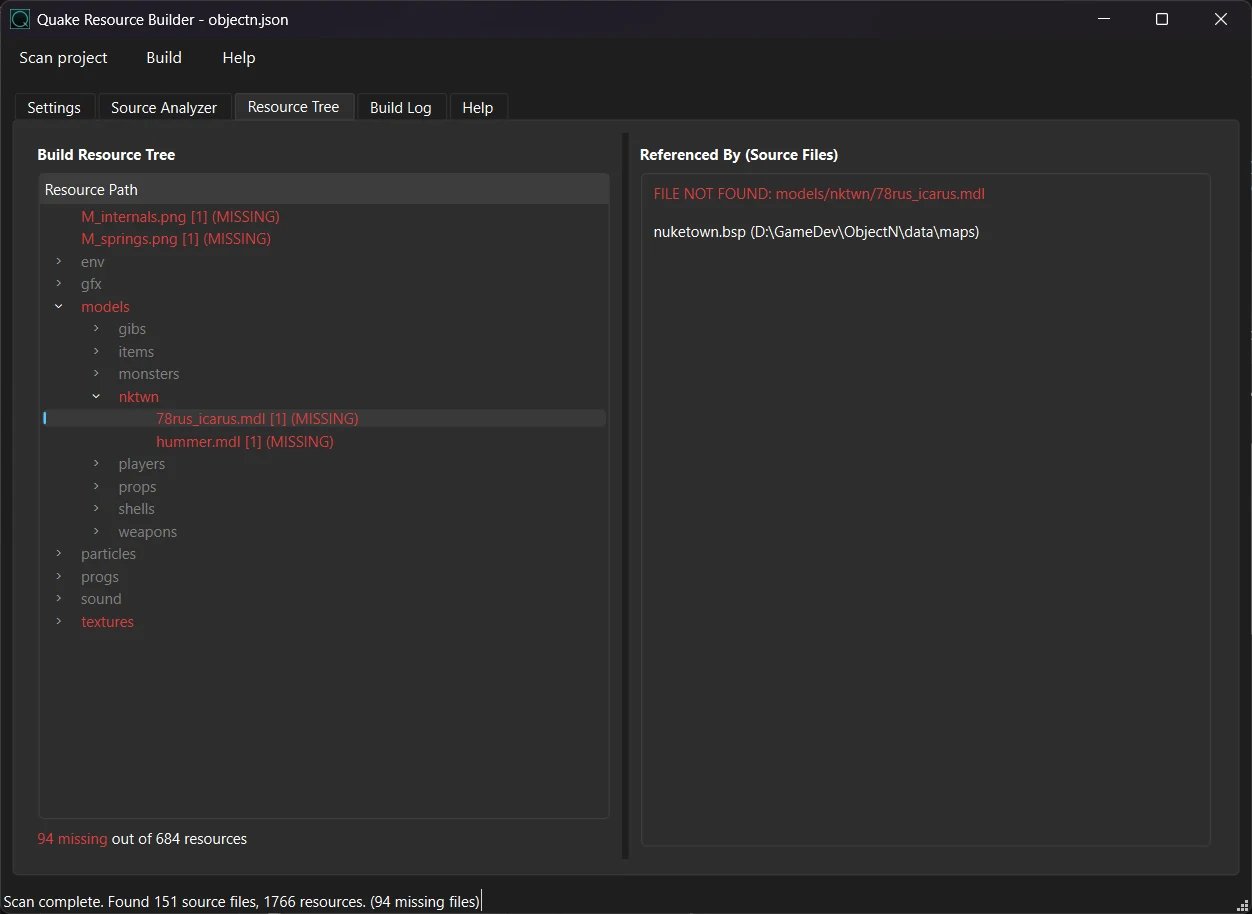Select M_springs.png missing resource

[176, 239]
